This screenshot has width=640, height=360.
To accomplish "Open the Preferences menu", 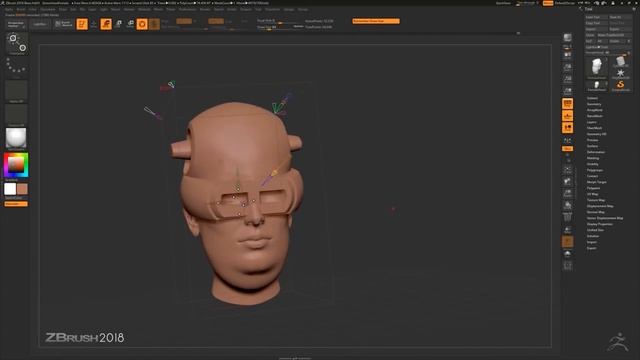I will pos(187,9).
